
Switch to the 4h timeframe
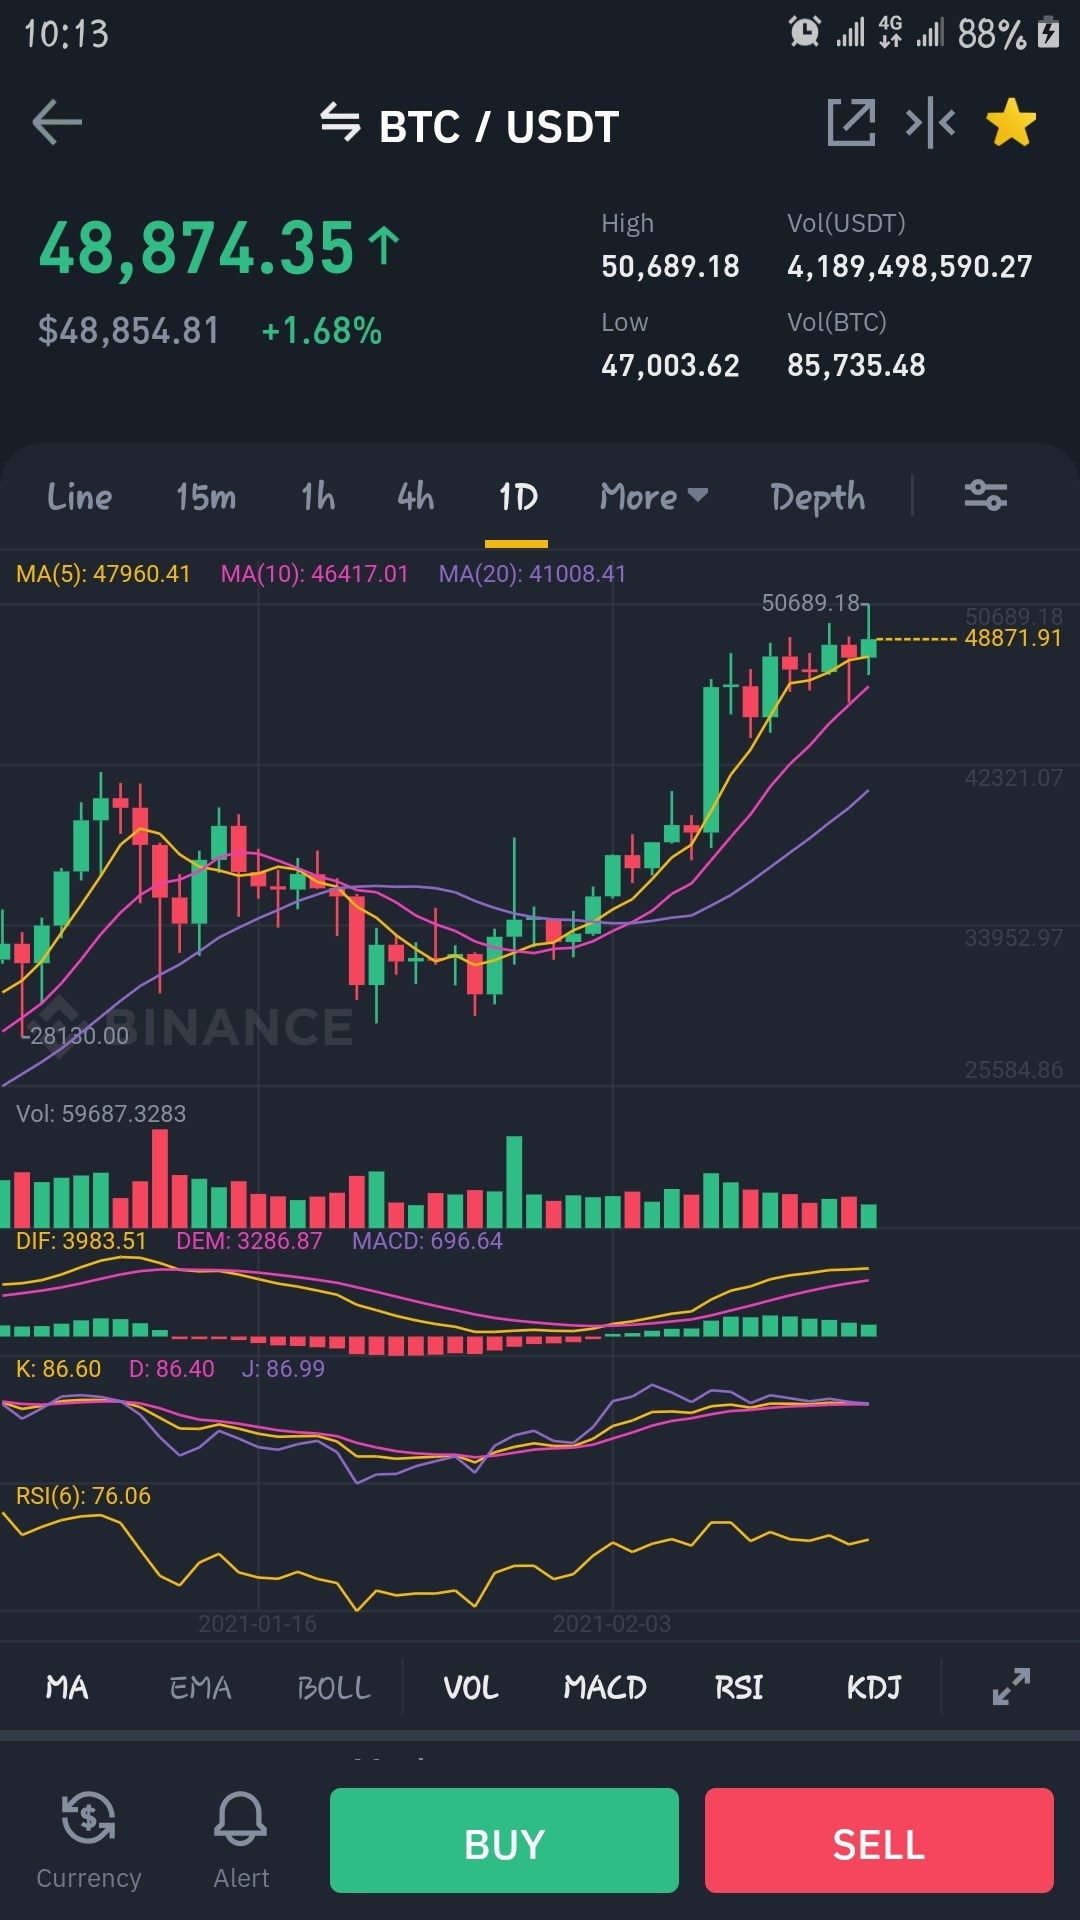415,496
